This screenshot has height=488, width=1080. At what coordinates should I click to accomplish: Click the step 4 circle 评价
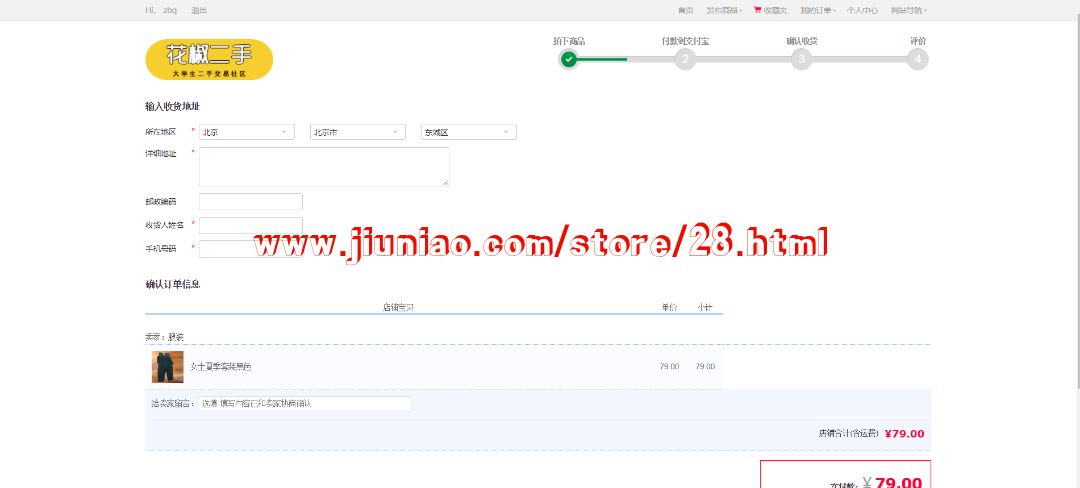pos(917,59)
